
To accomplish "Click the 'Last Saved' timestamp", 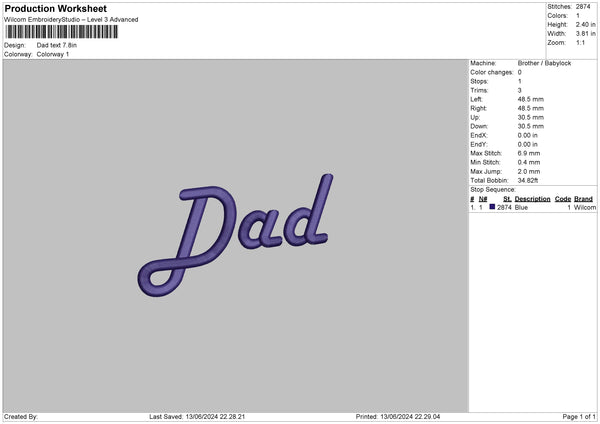I will (x=197, y=417).
